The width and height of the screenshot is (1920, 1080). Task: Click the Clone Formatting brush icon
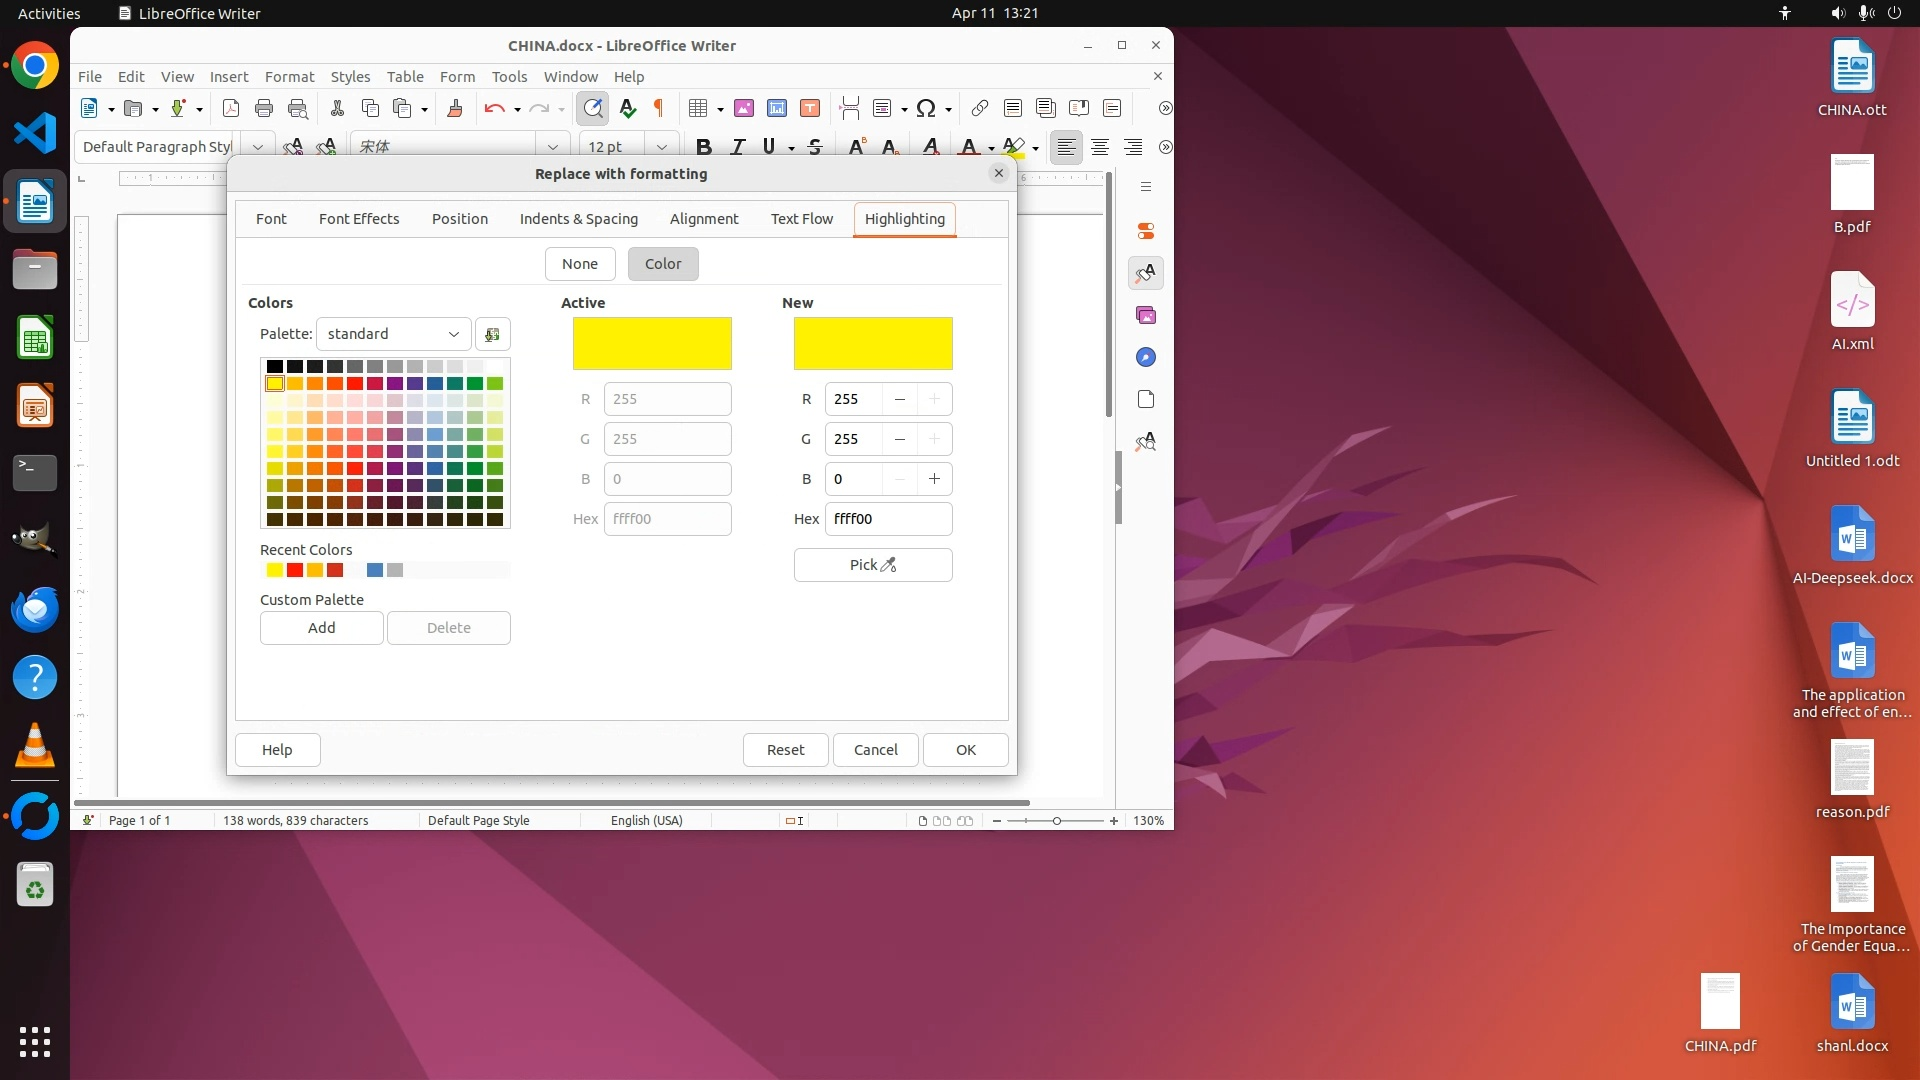point(455,108)
